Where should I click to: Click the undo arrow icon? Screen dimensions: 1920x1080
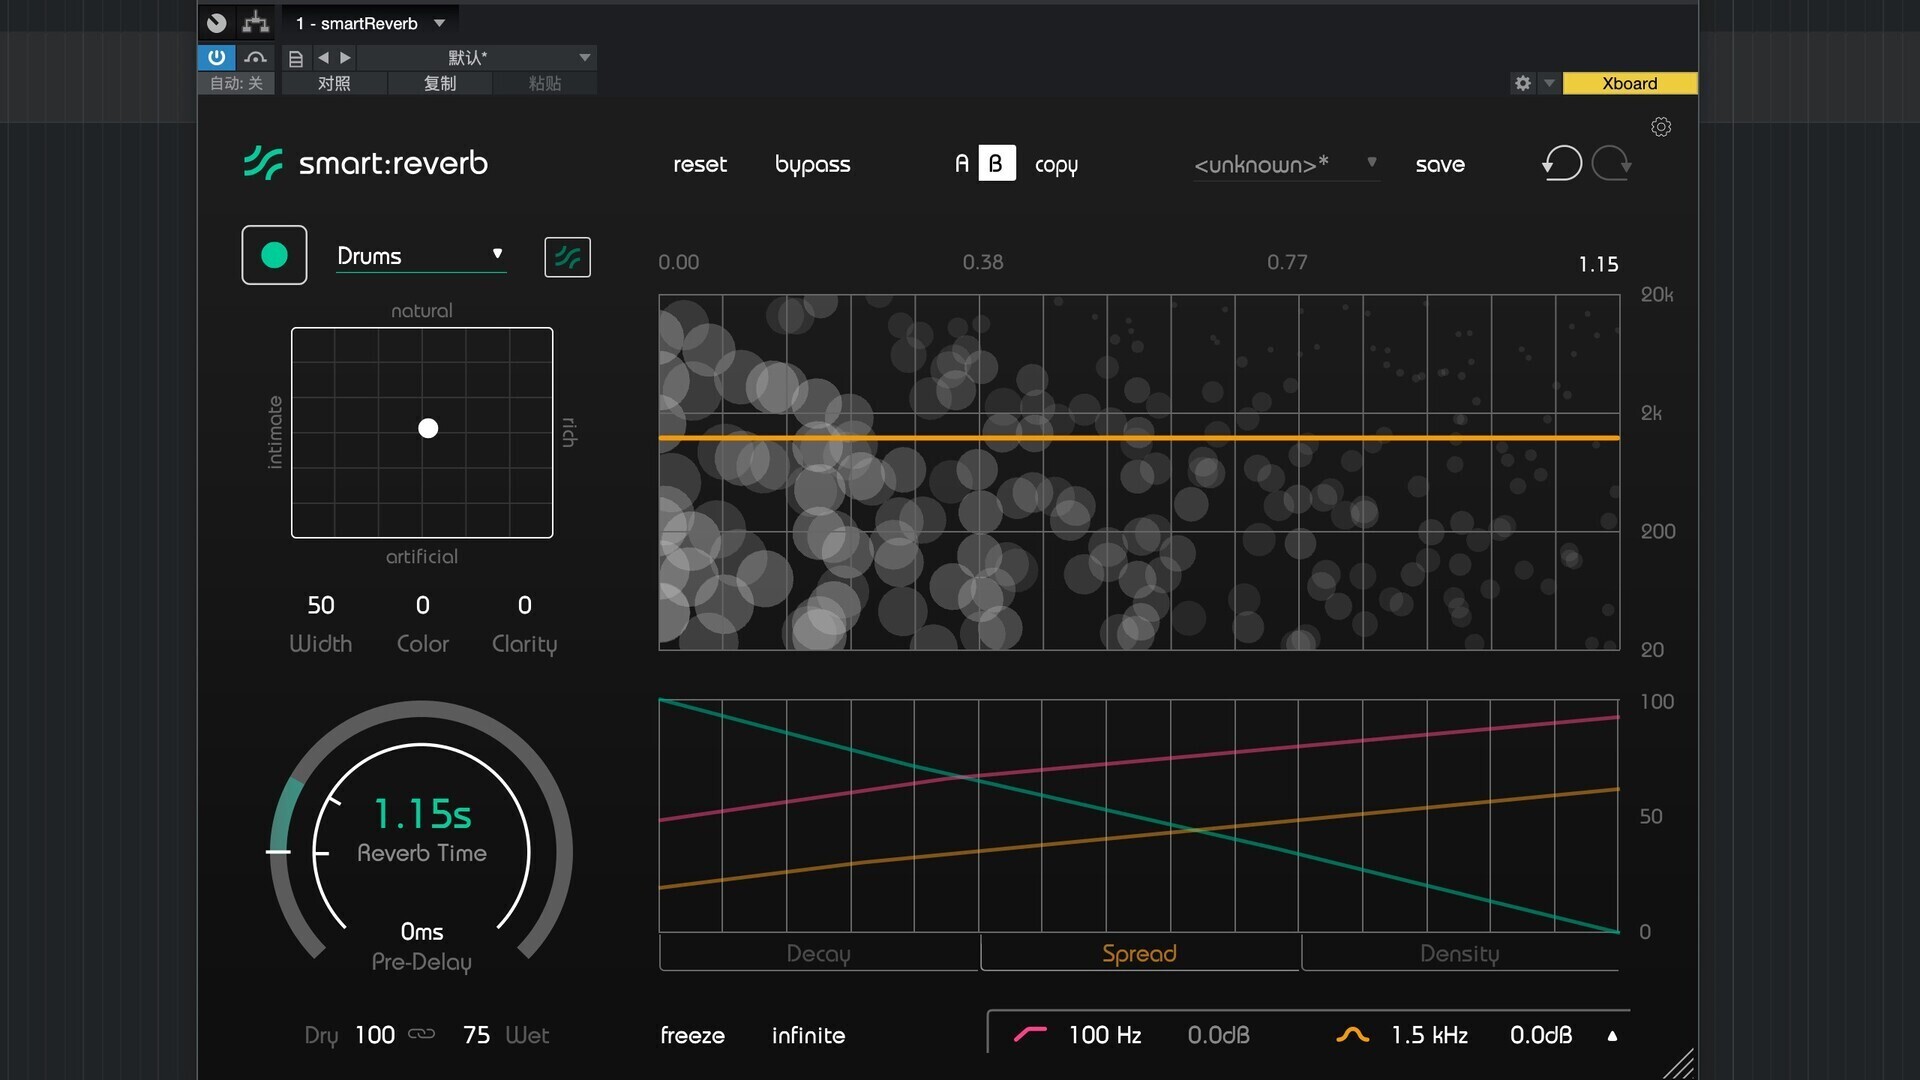click(x=1562, y=163)
